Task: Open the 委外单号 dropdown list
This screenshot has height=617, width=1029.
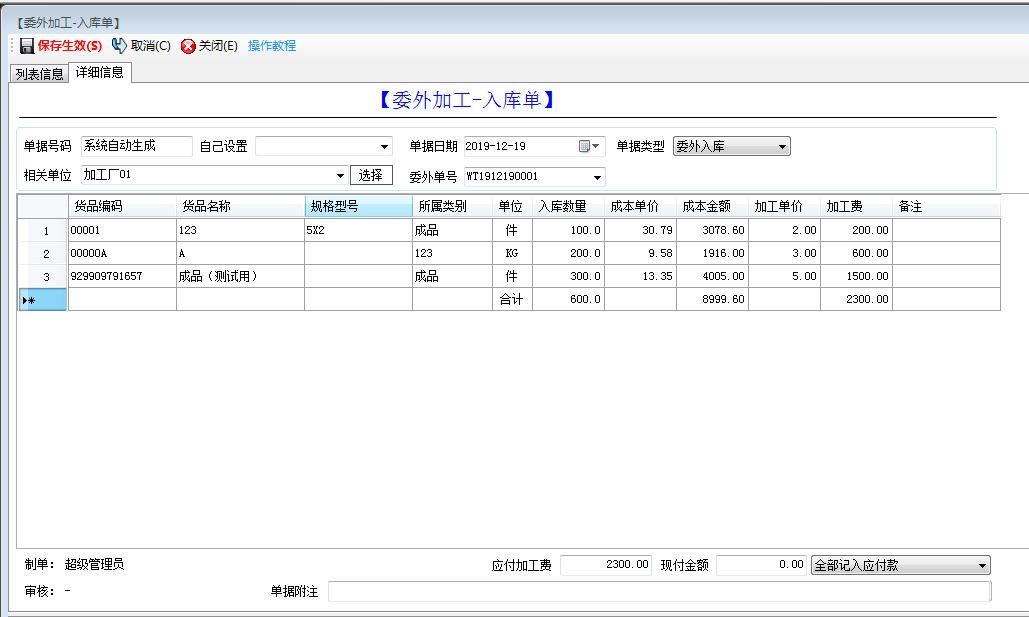Action: pyautogui.click(x=598, y=177)
